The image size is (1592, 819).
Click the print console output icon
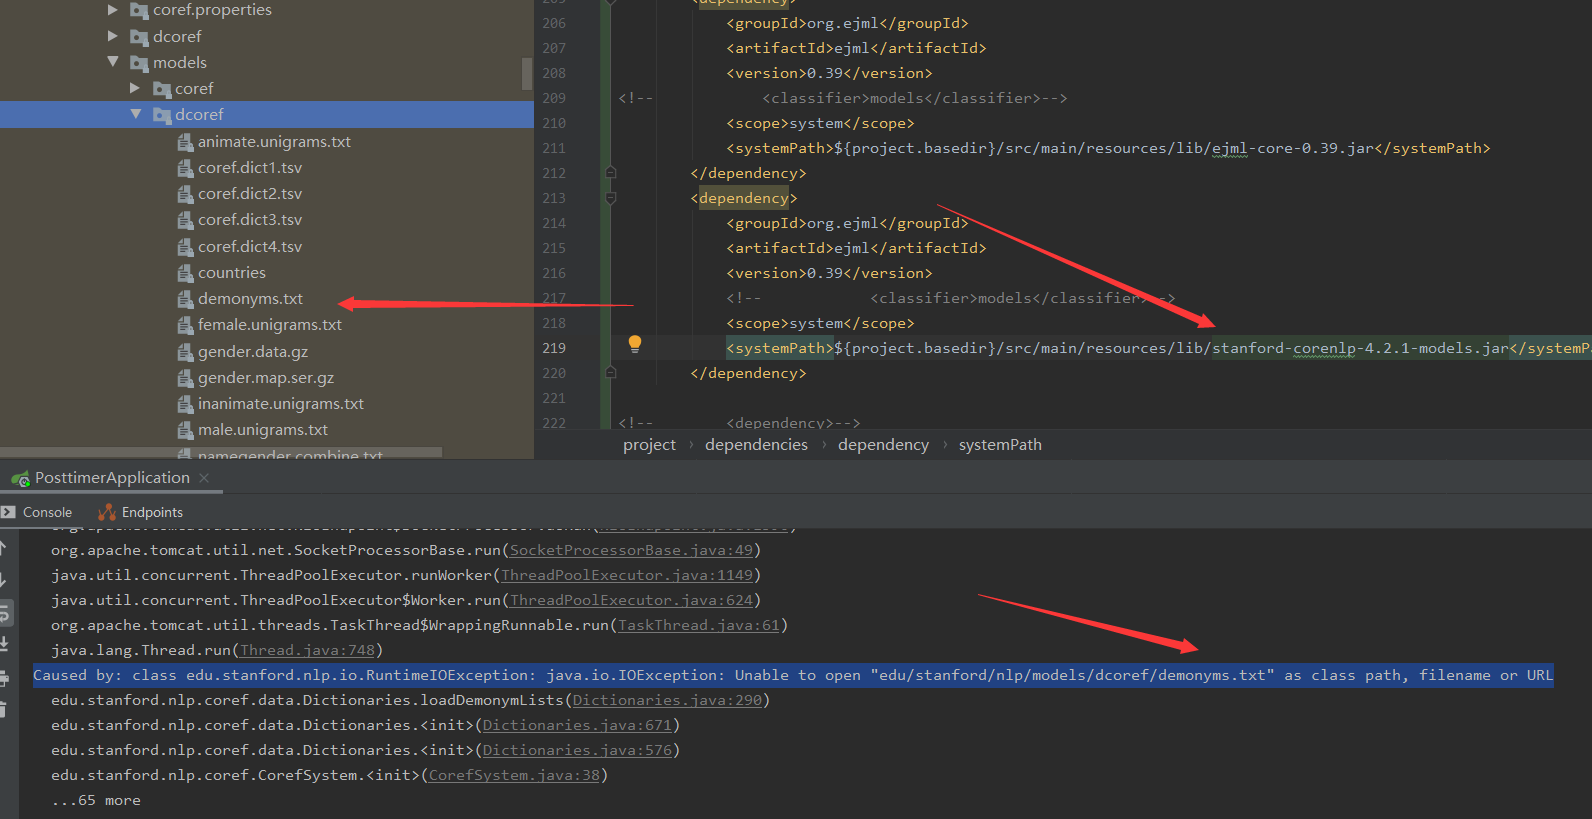click(4, 678)
